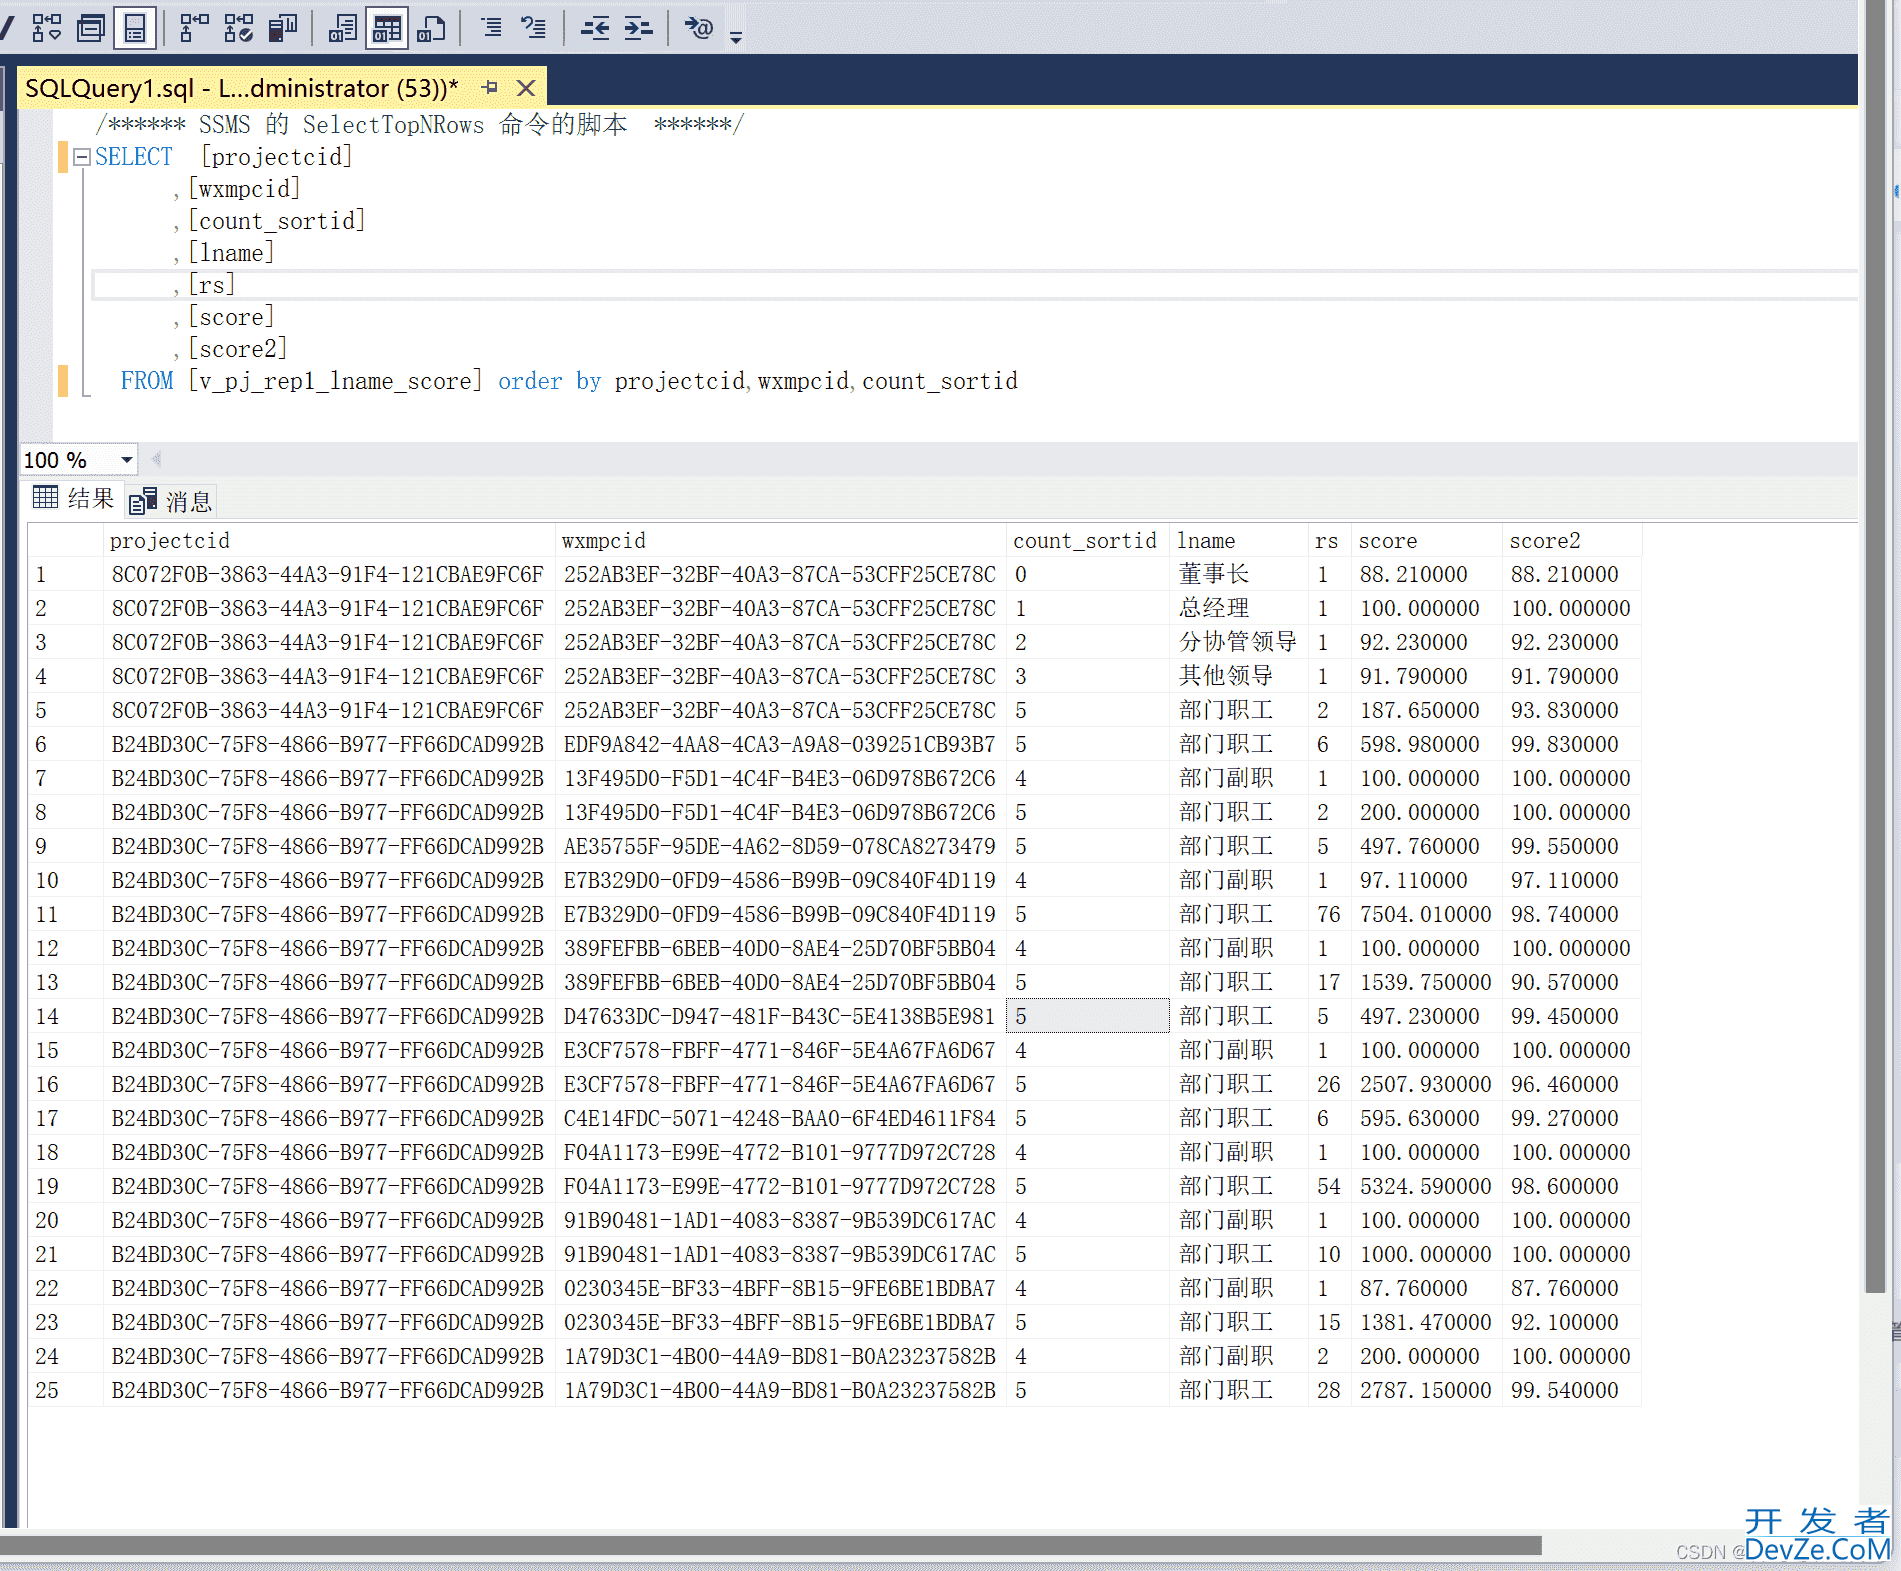Switch to the 消息 tab
Screen dimensions: 1901x1571
171,501
